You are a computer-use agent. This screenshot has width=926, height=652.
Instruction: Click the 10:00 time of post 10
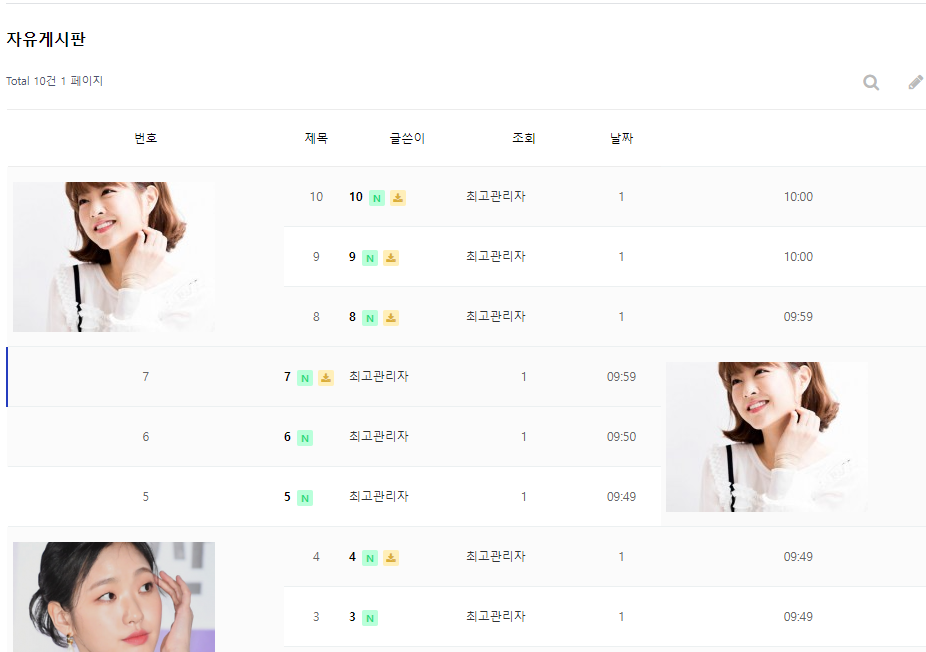coord(798,197)
